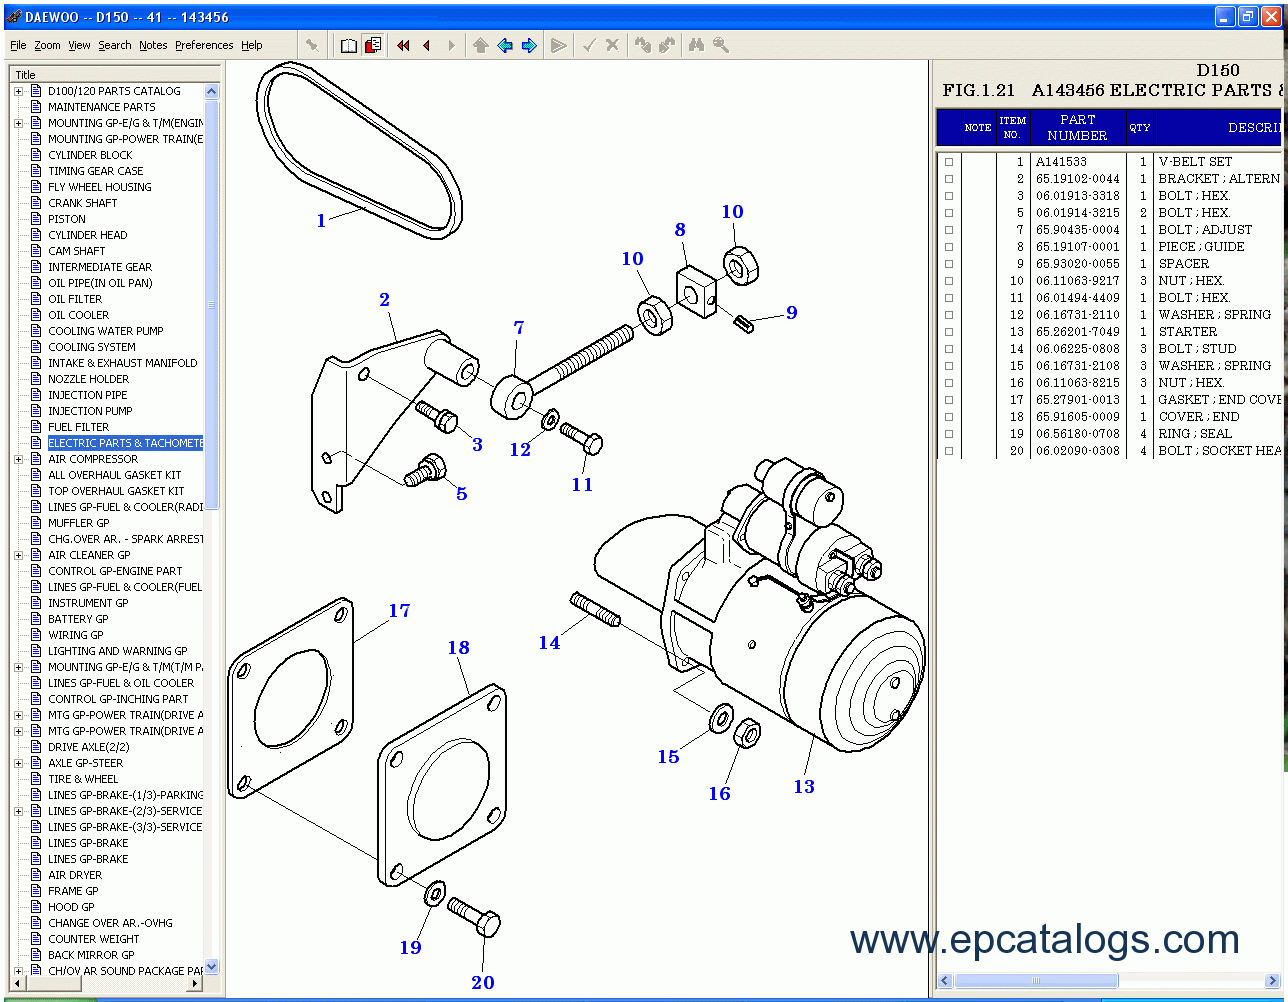Click the red double-left arrow icon
Image resolution: width=1288 pixels, height=1002 pixels.
point(403,45)
